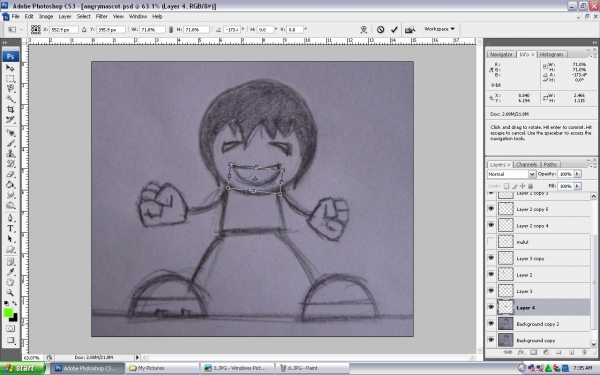Select the Move tool

(10, 68)
